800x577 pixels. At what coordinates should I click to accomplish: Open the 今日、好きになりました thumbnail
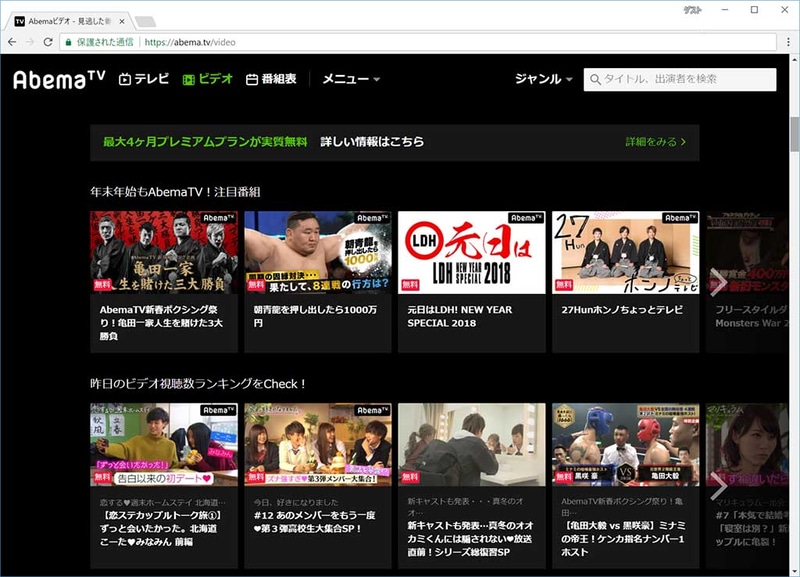click(318, 444)
